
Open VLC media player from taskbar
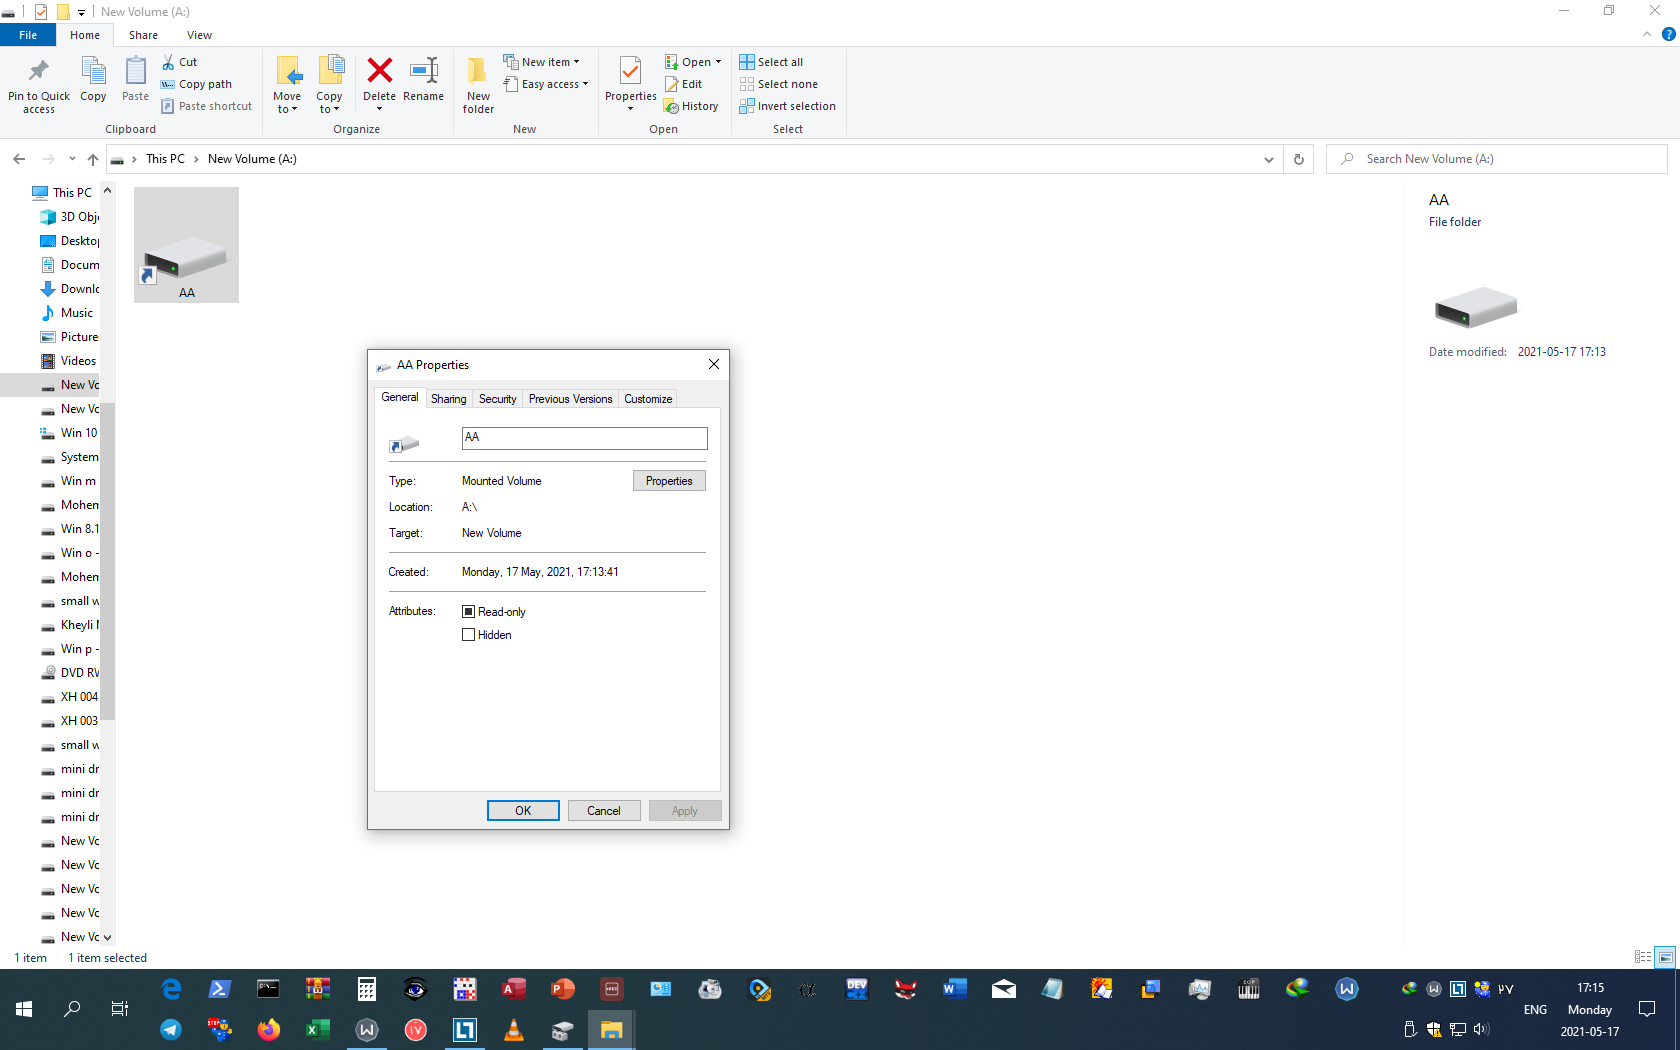point(514,1030)
